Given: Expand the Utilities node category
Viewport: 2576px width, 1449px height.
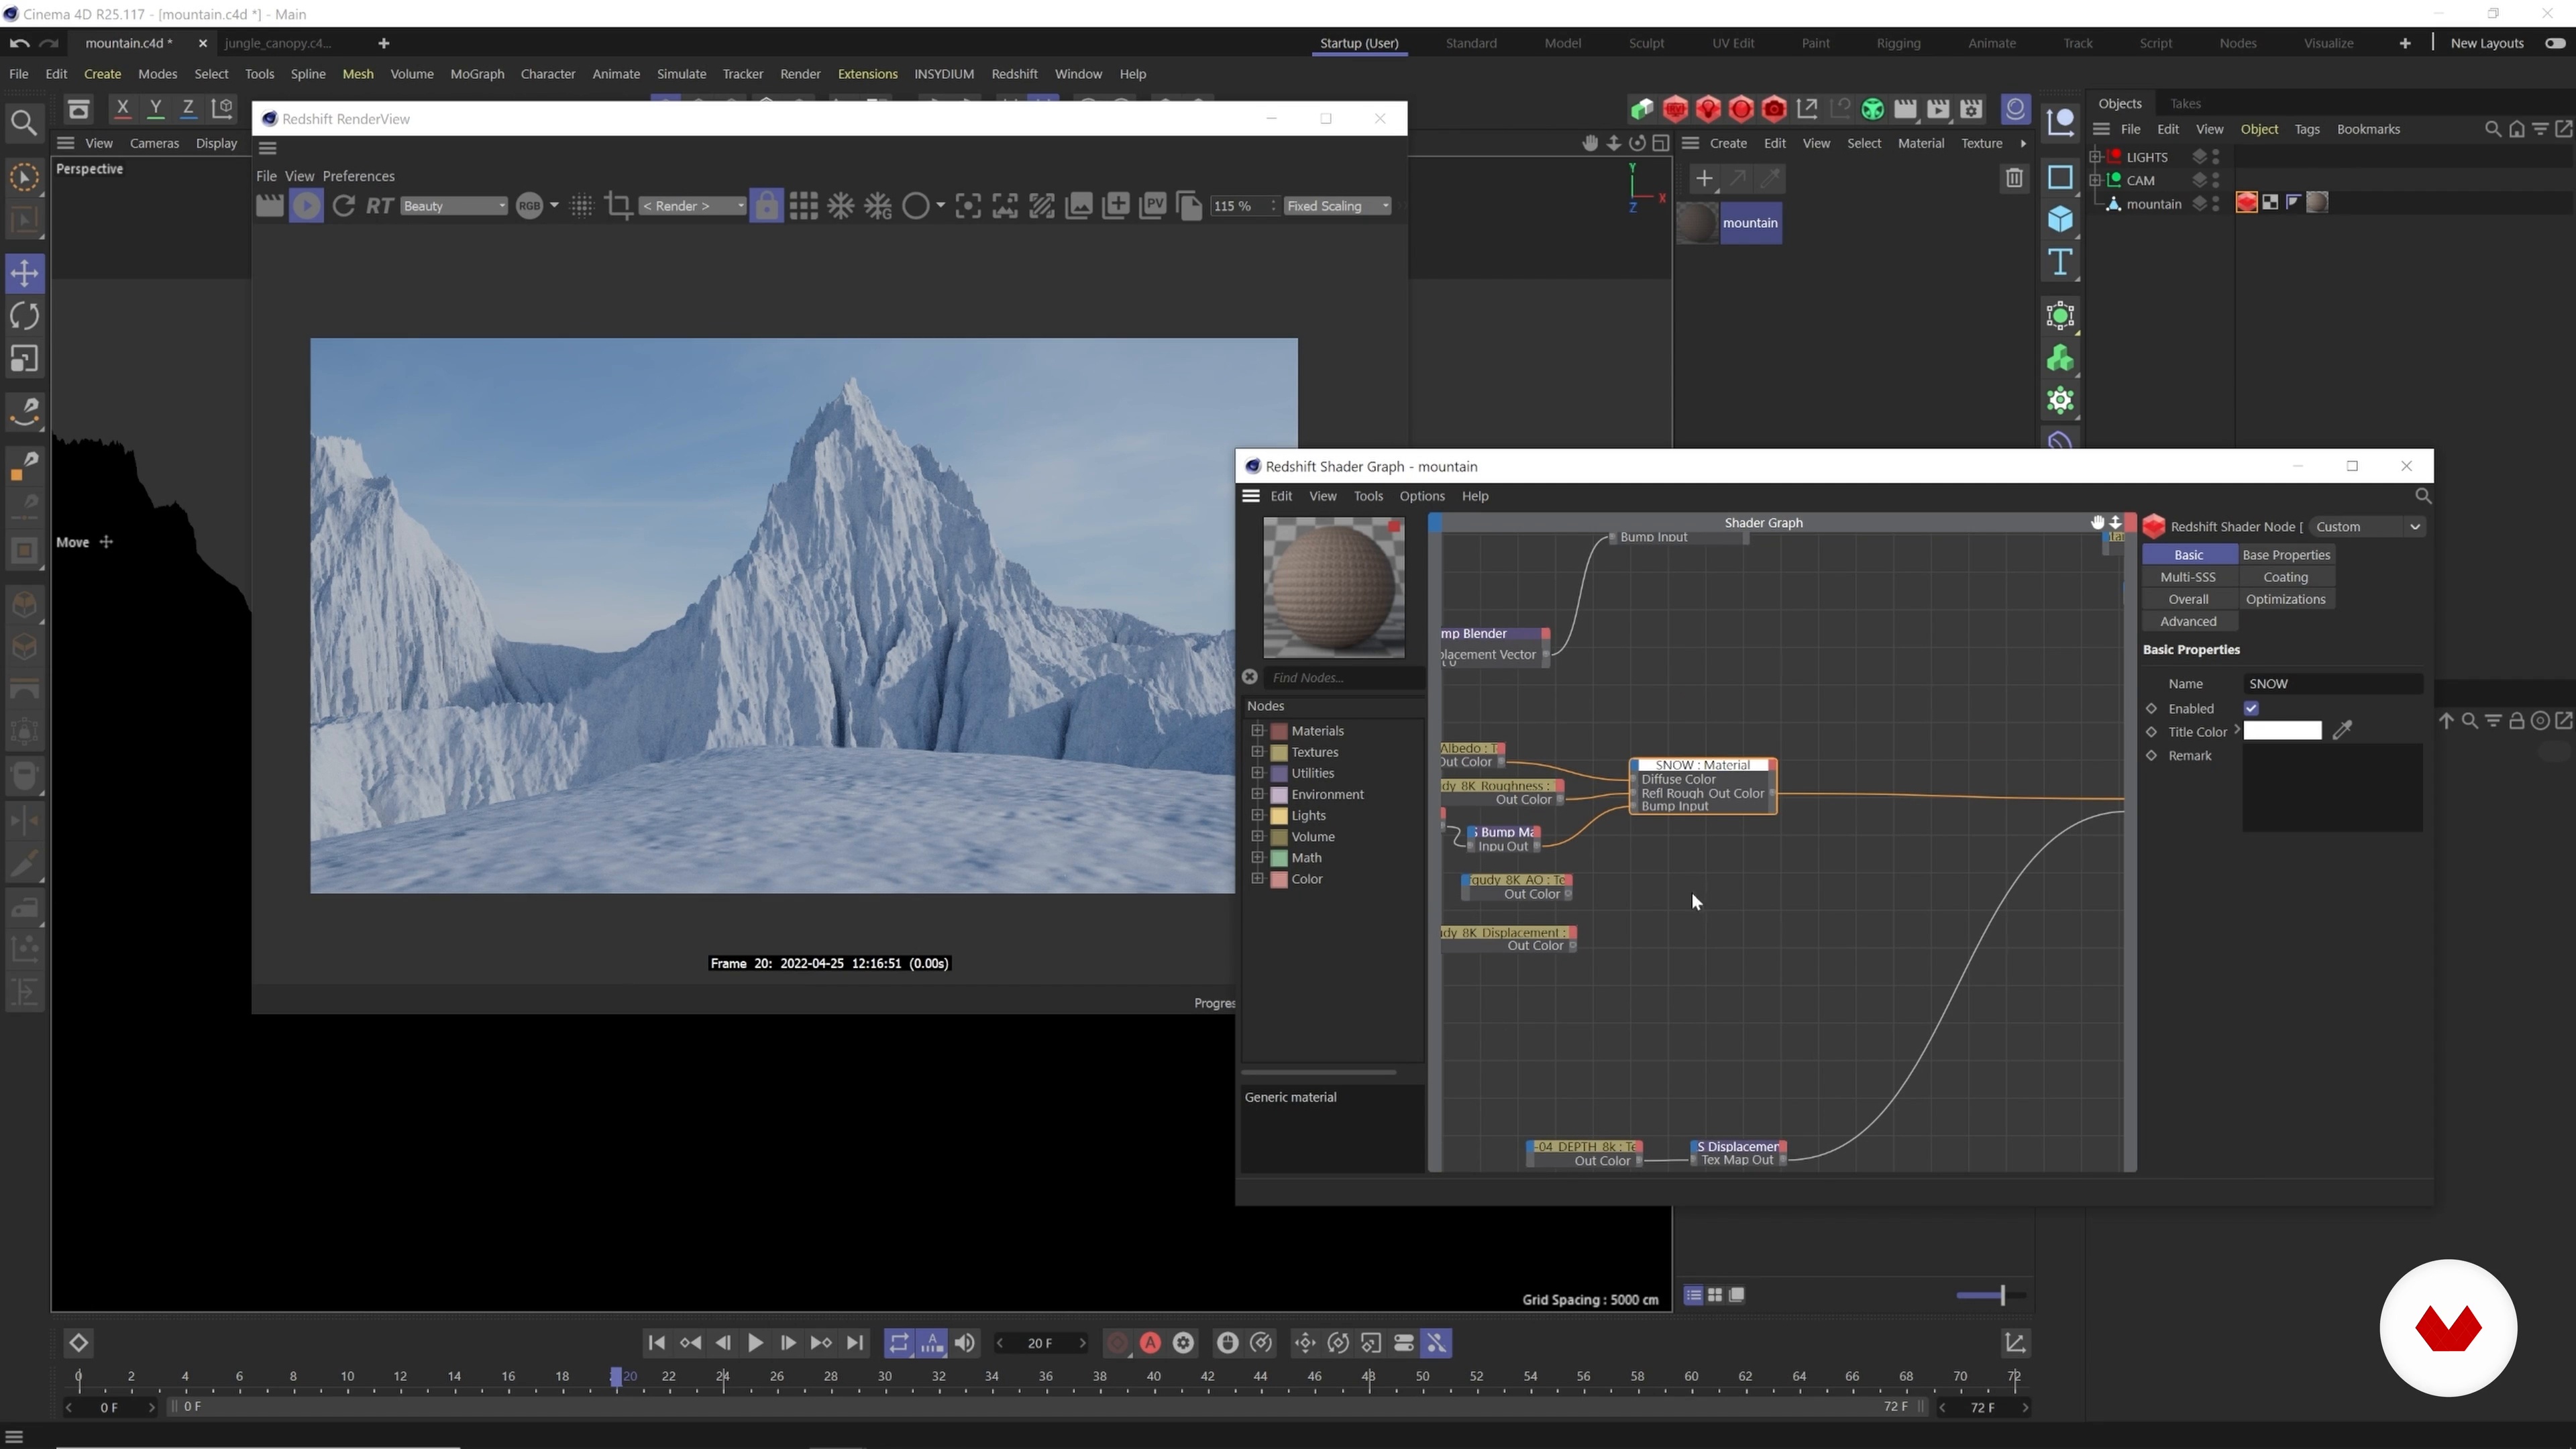Looking at the screenshot, I should [1257, 772].
